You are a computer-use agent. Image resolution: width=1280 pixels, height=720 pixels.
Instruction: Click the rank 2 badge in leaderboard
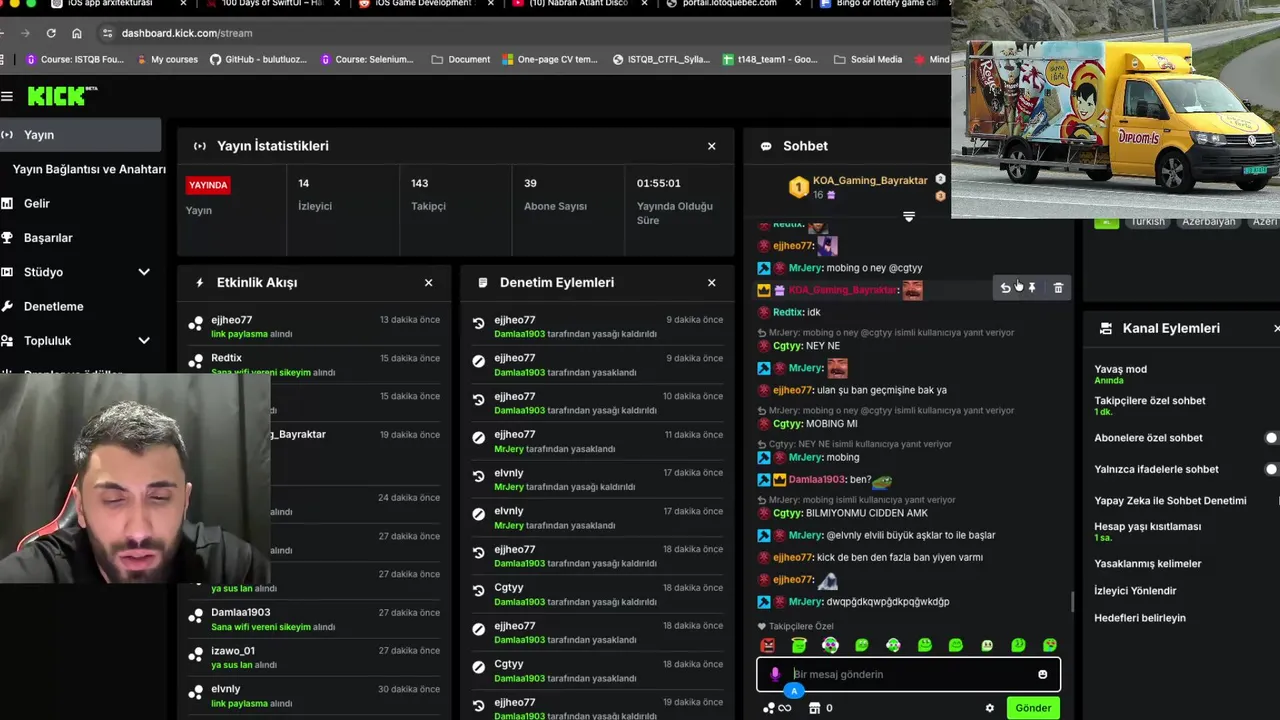tap(940, 179)
